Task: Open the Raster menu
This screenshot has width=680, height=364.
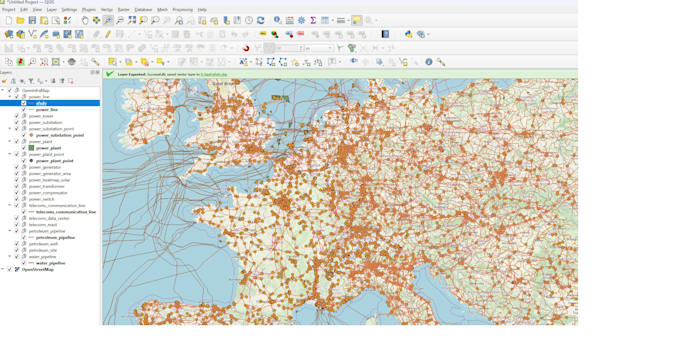Action: click(x=124, y=10)
